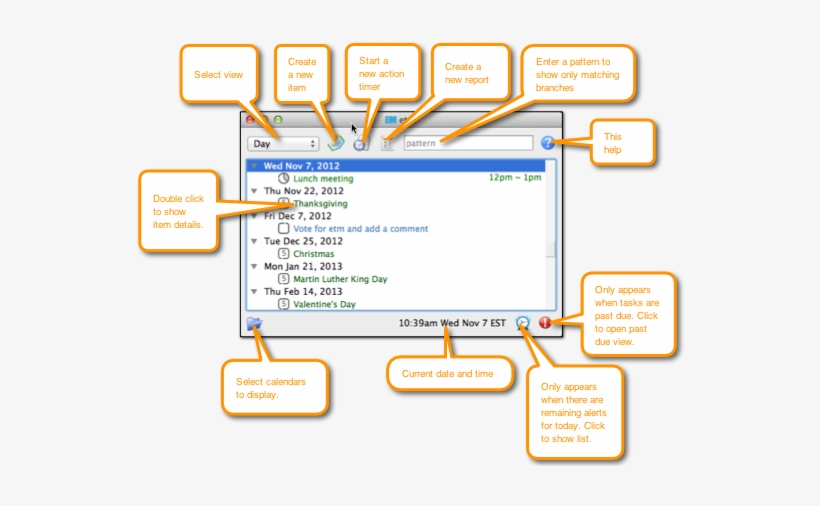820x506 pixels.
Task: Open the Day view dropdown
Action: pyautogui.click(x=283, y=144)
